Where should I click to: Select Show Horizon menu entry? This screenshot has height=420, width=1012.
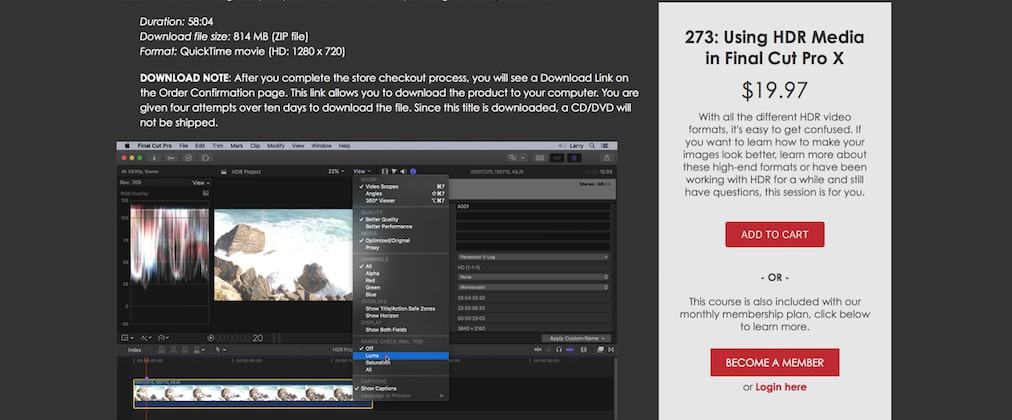(400, 315)
